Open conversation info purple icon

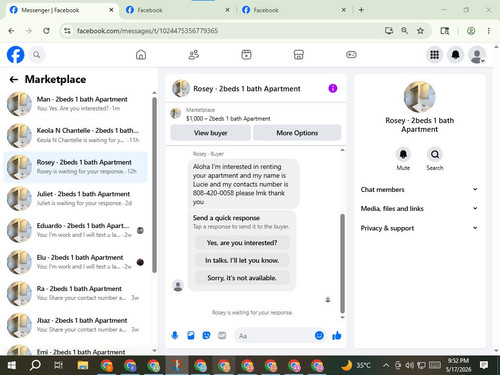pos(333,88)
